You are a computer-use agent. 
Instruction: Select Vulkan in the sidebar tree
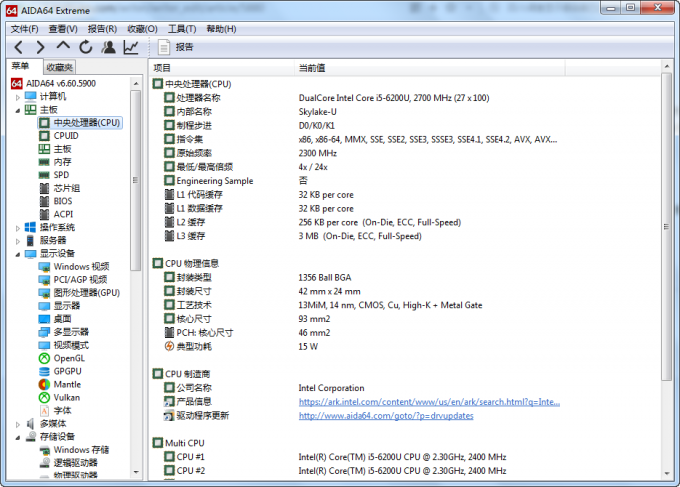pyautogui.click(x=66, y=397)
